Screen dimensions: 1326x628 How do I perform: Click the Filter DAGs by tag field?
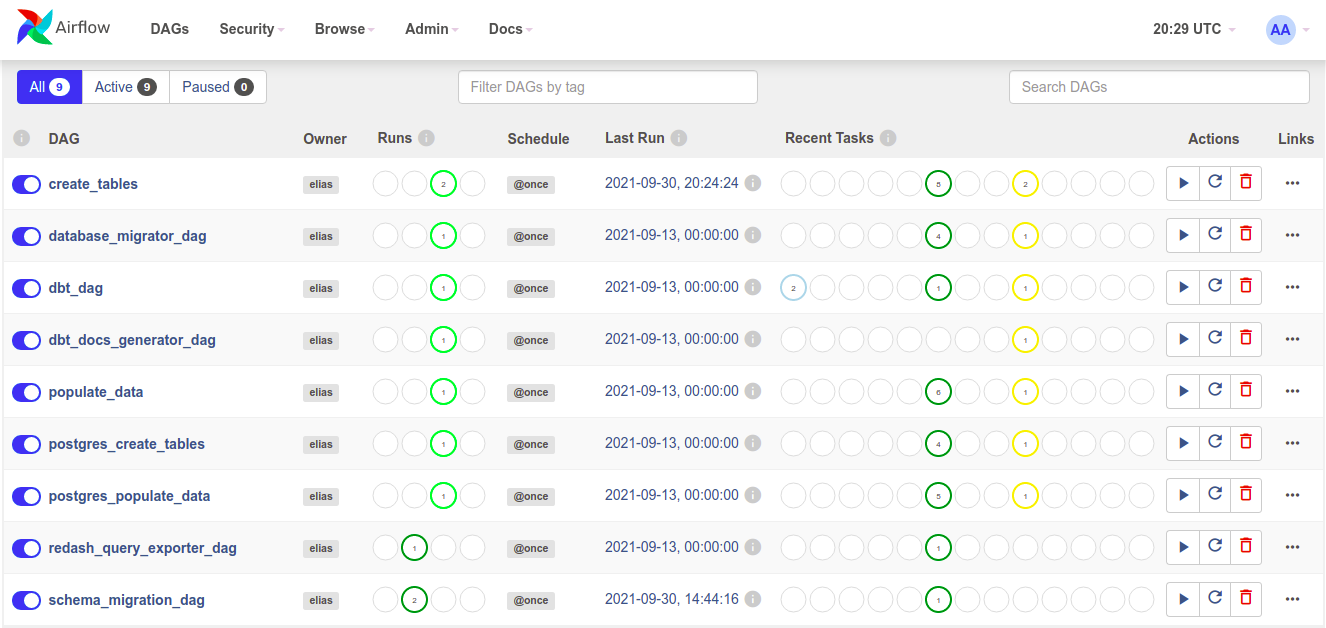coord(608,87)
